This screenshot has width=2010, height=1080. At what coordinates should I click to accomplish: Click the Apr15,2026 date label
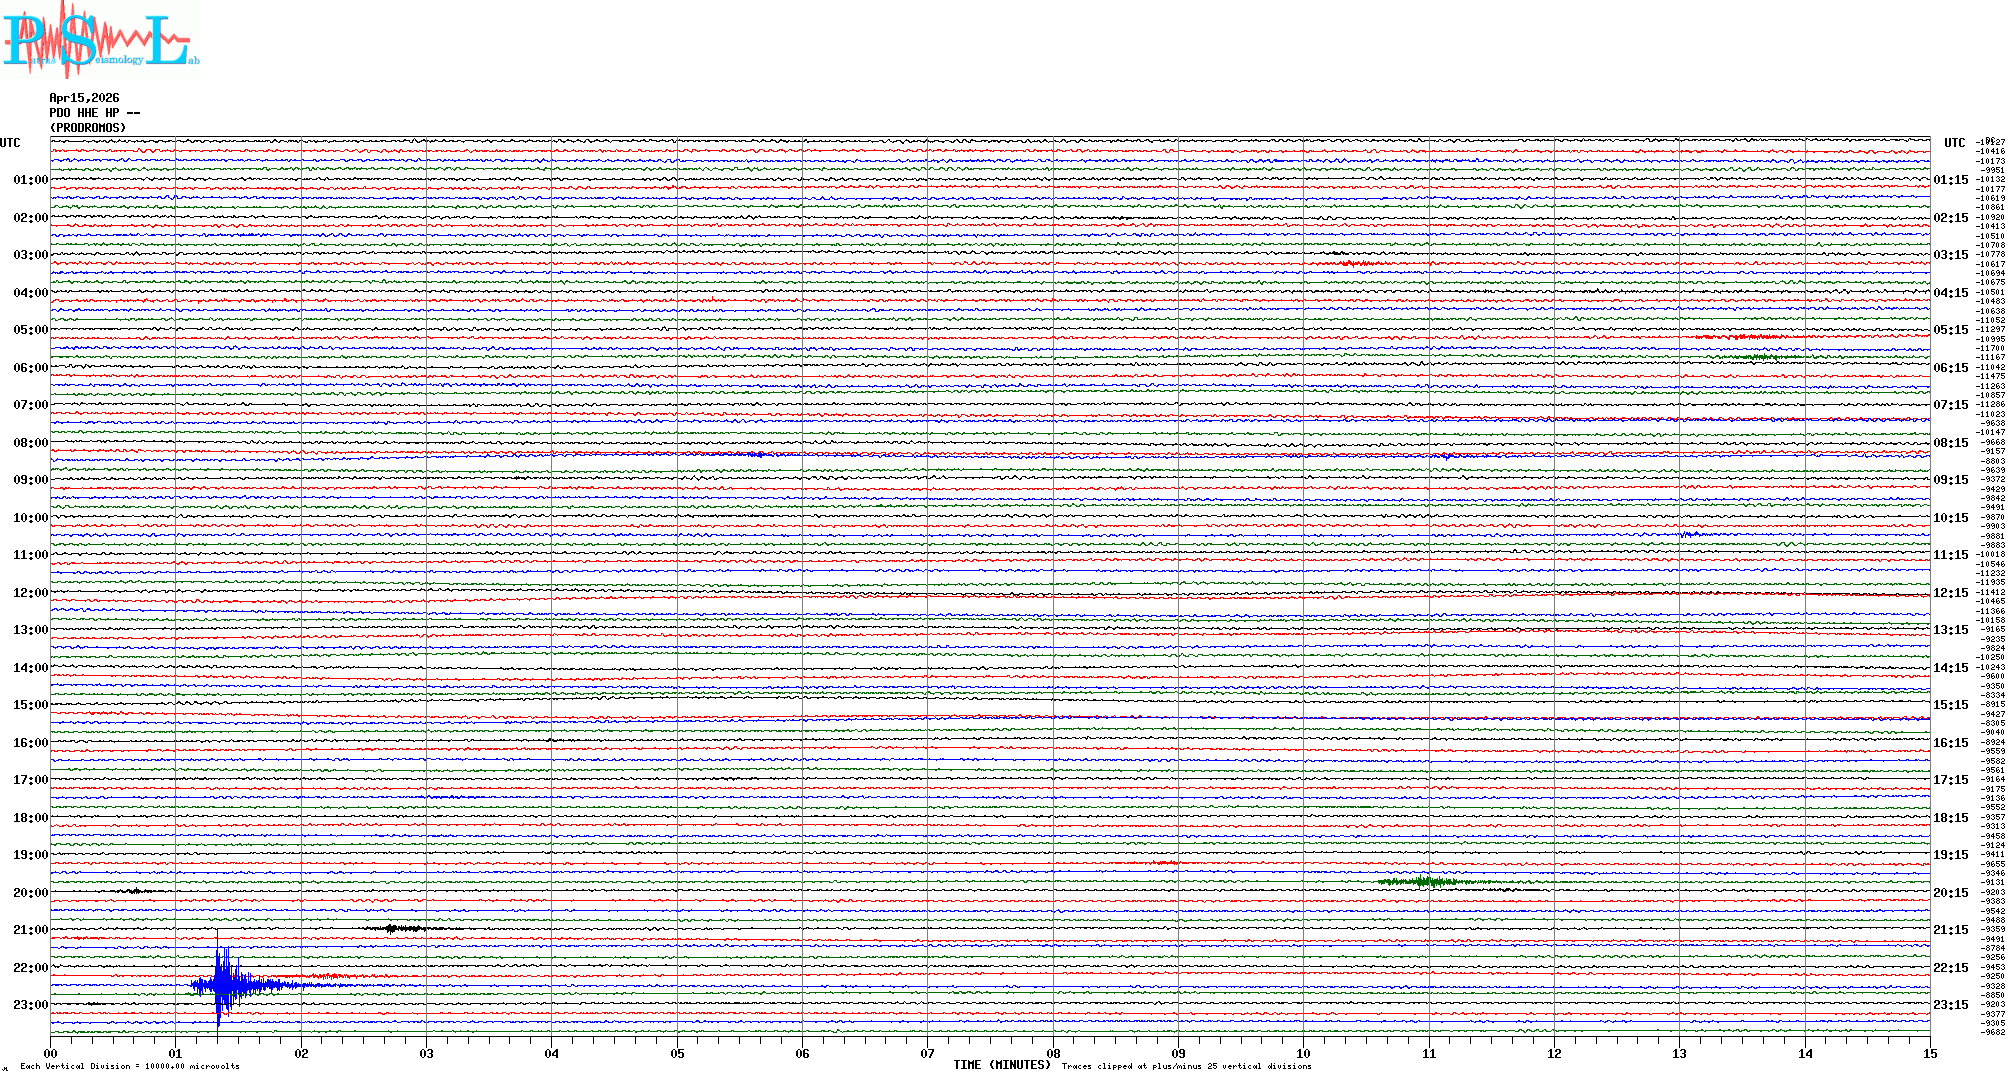point(84,98)
